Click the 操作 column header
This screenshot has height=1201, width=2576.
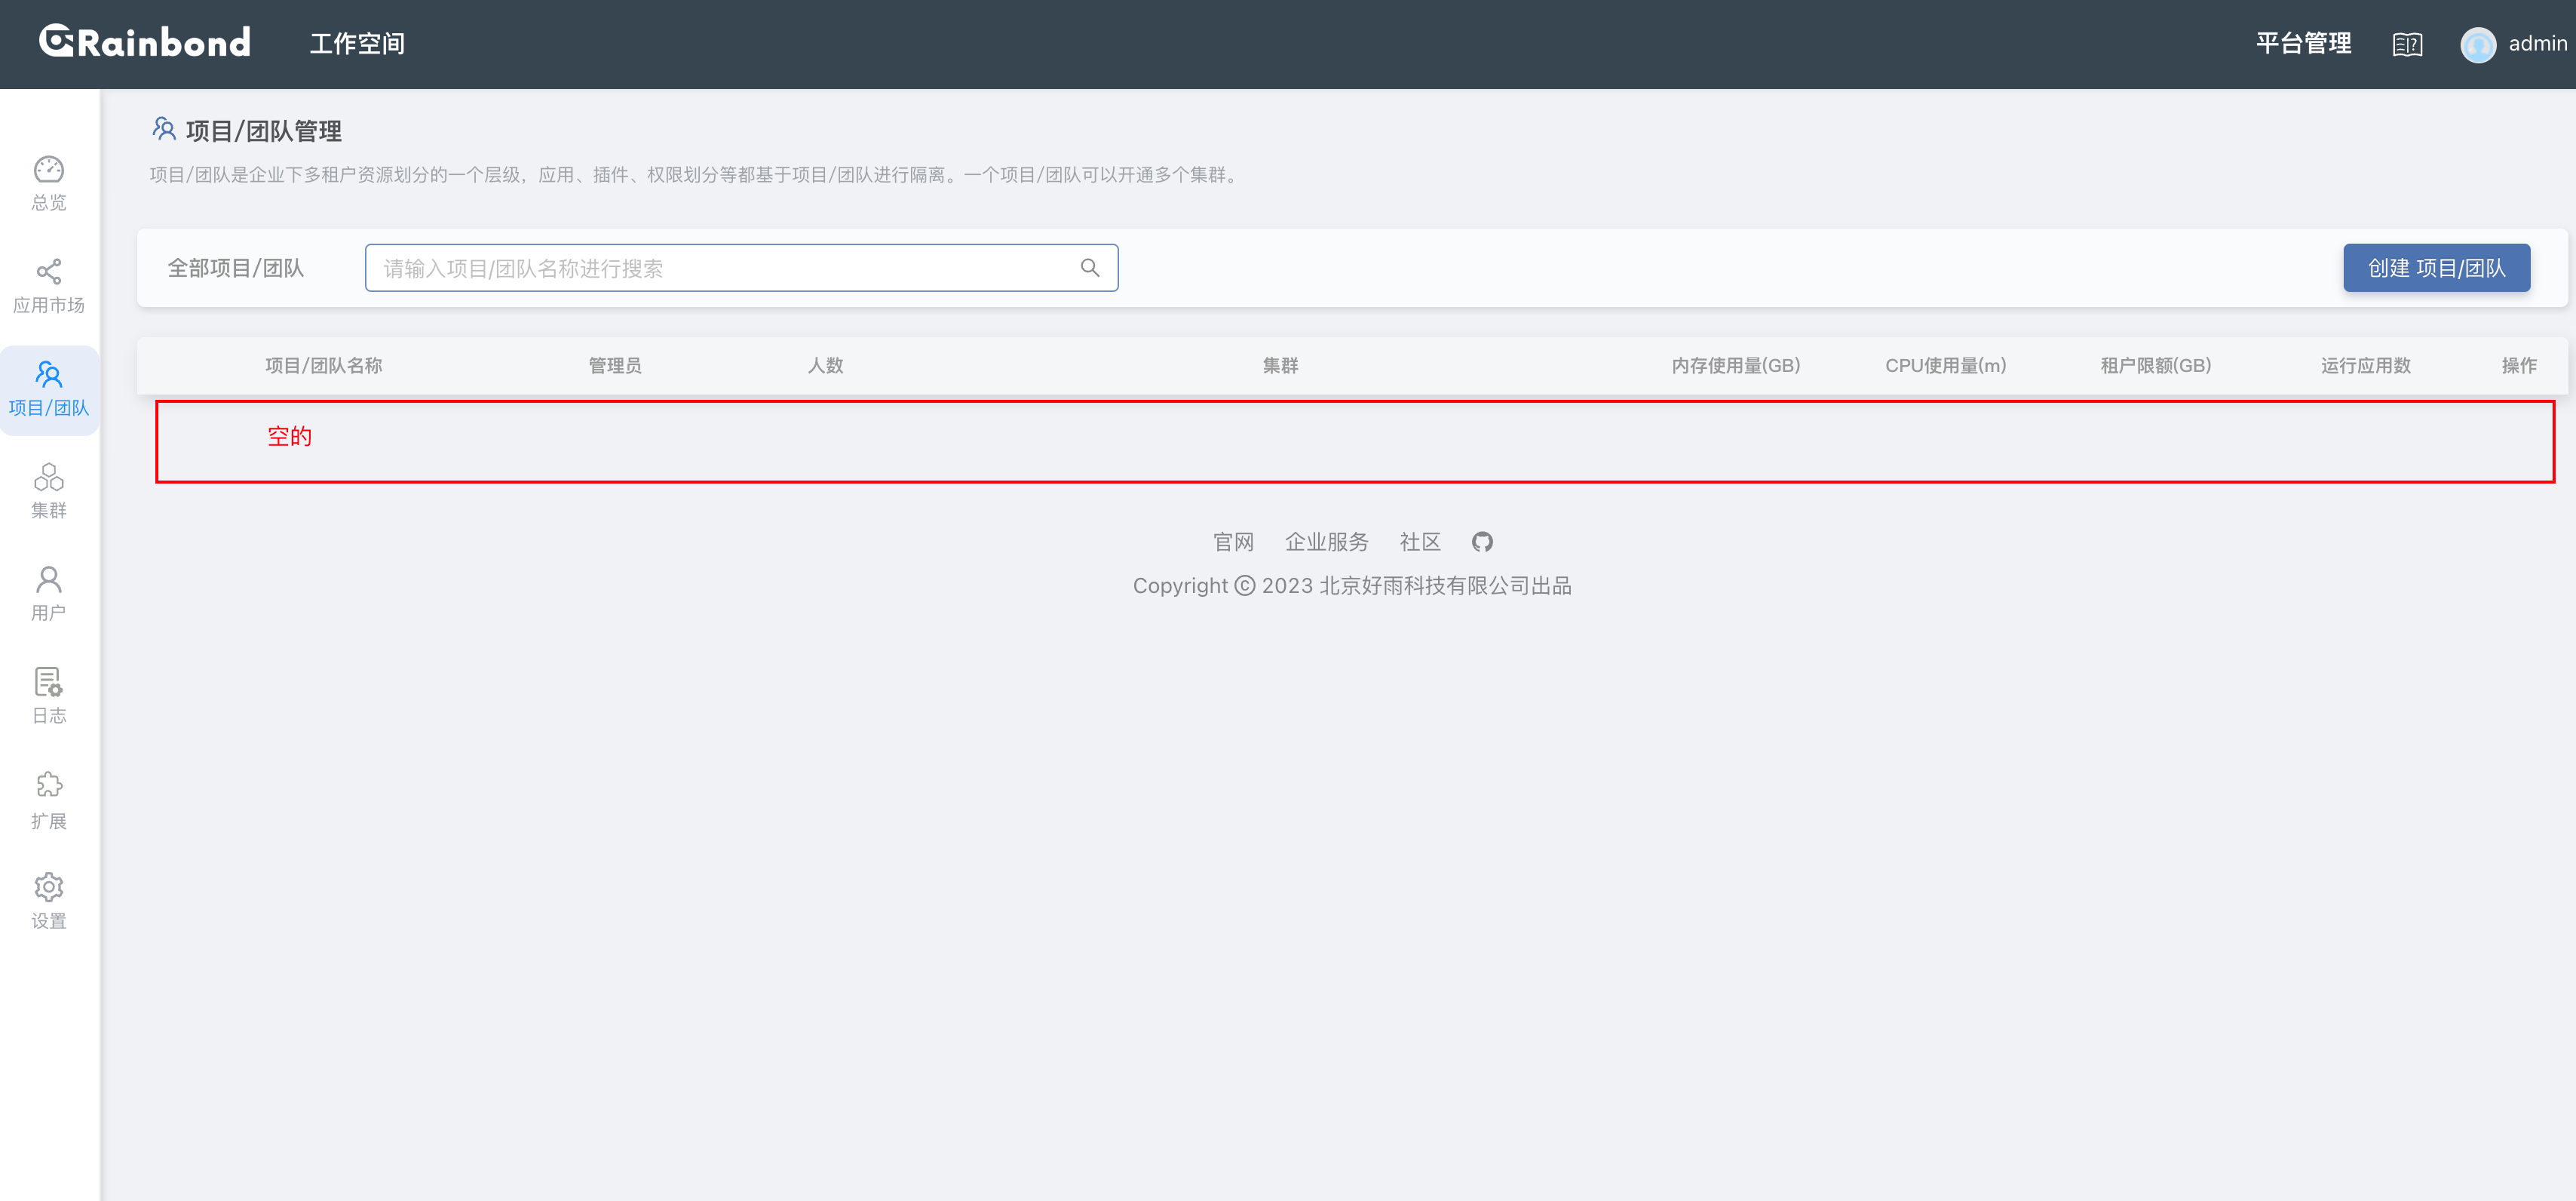pyautogui.click(x=2519, y=366)
